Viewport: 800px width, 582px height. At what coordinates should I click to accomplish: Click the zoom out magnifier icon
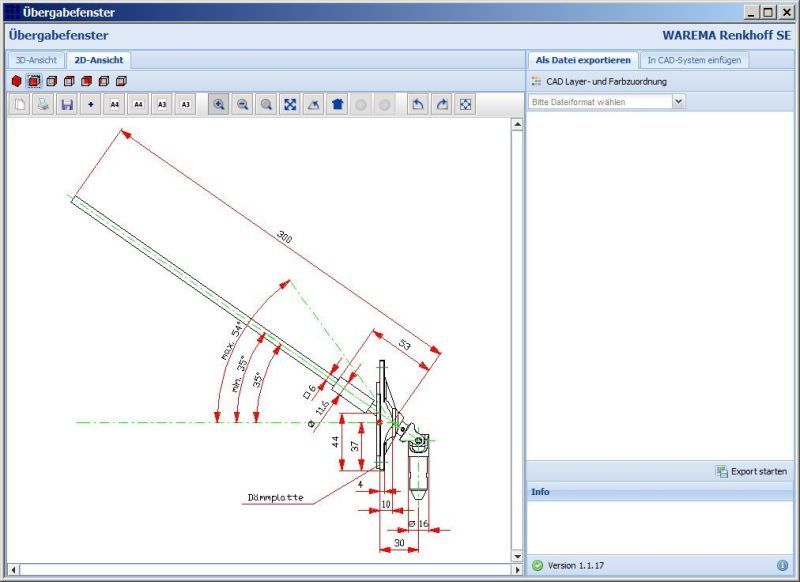pos(242,104)
